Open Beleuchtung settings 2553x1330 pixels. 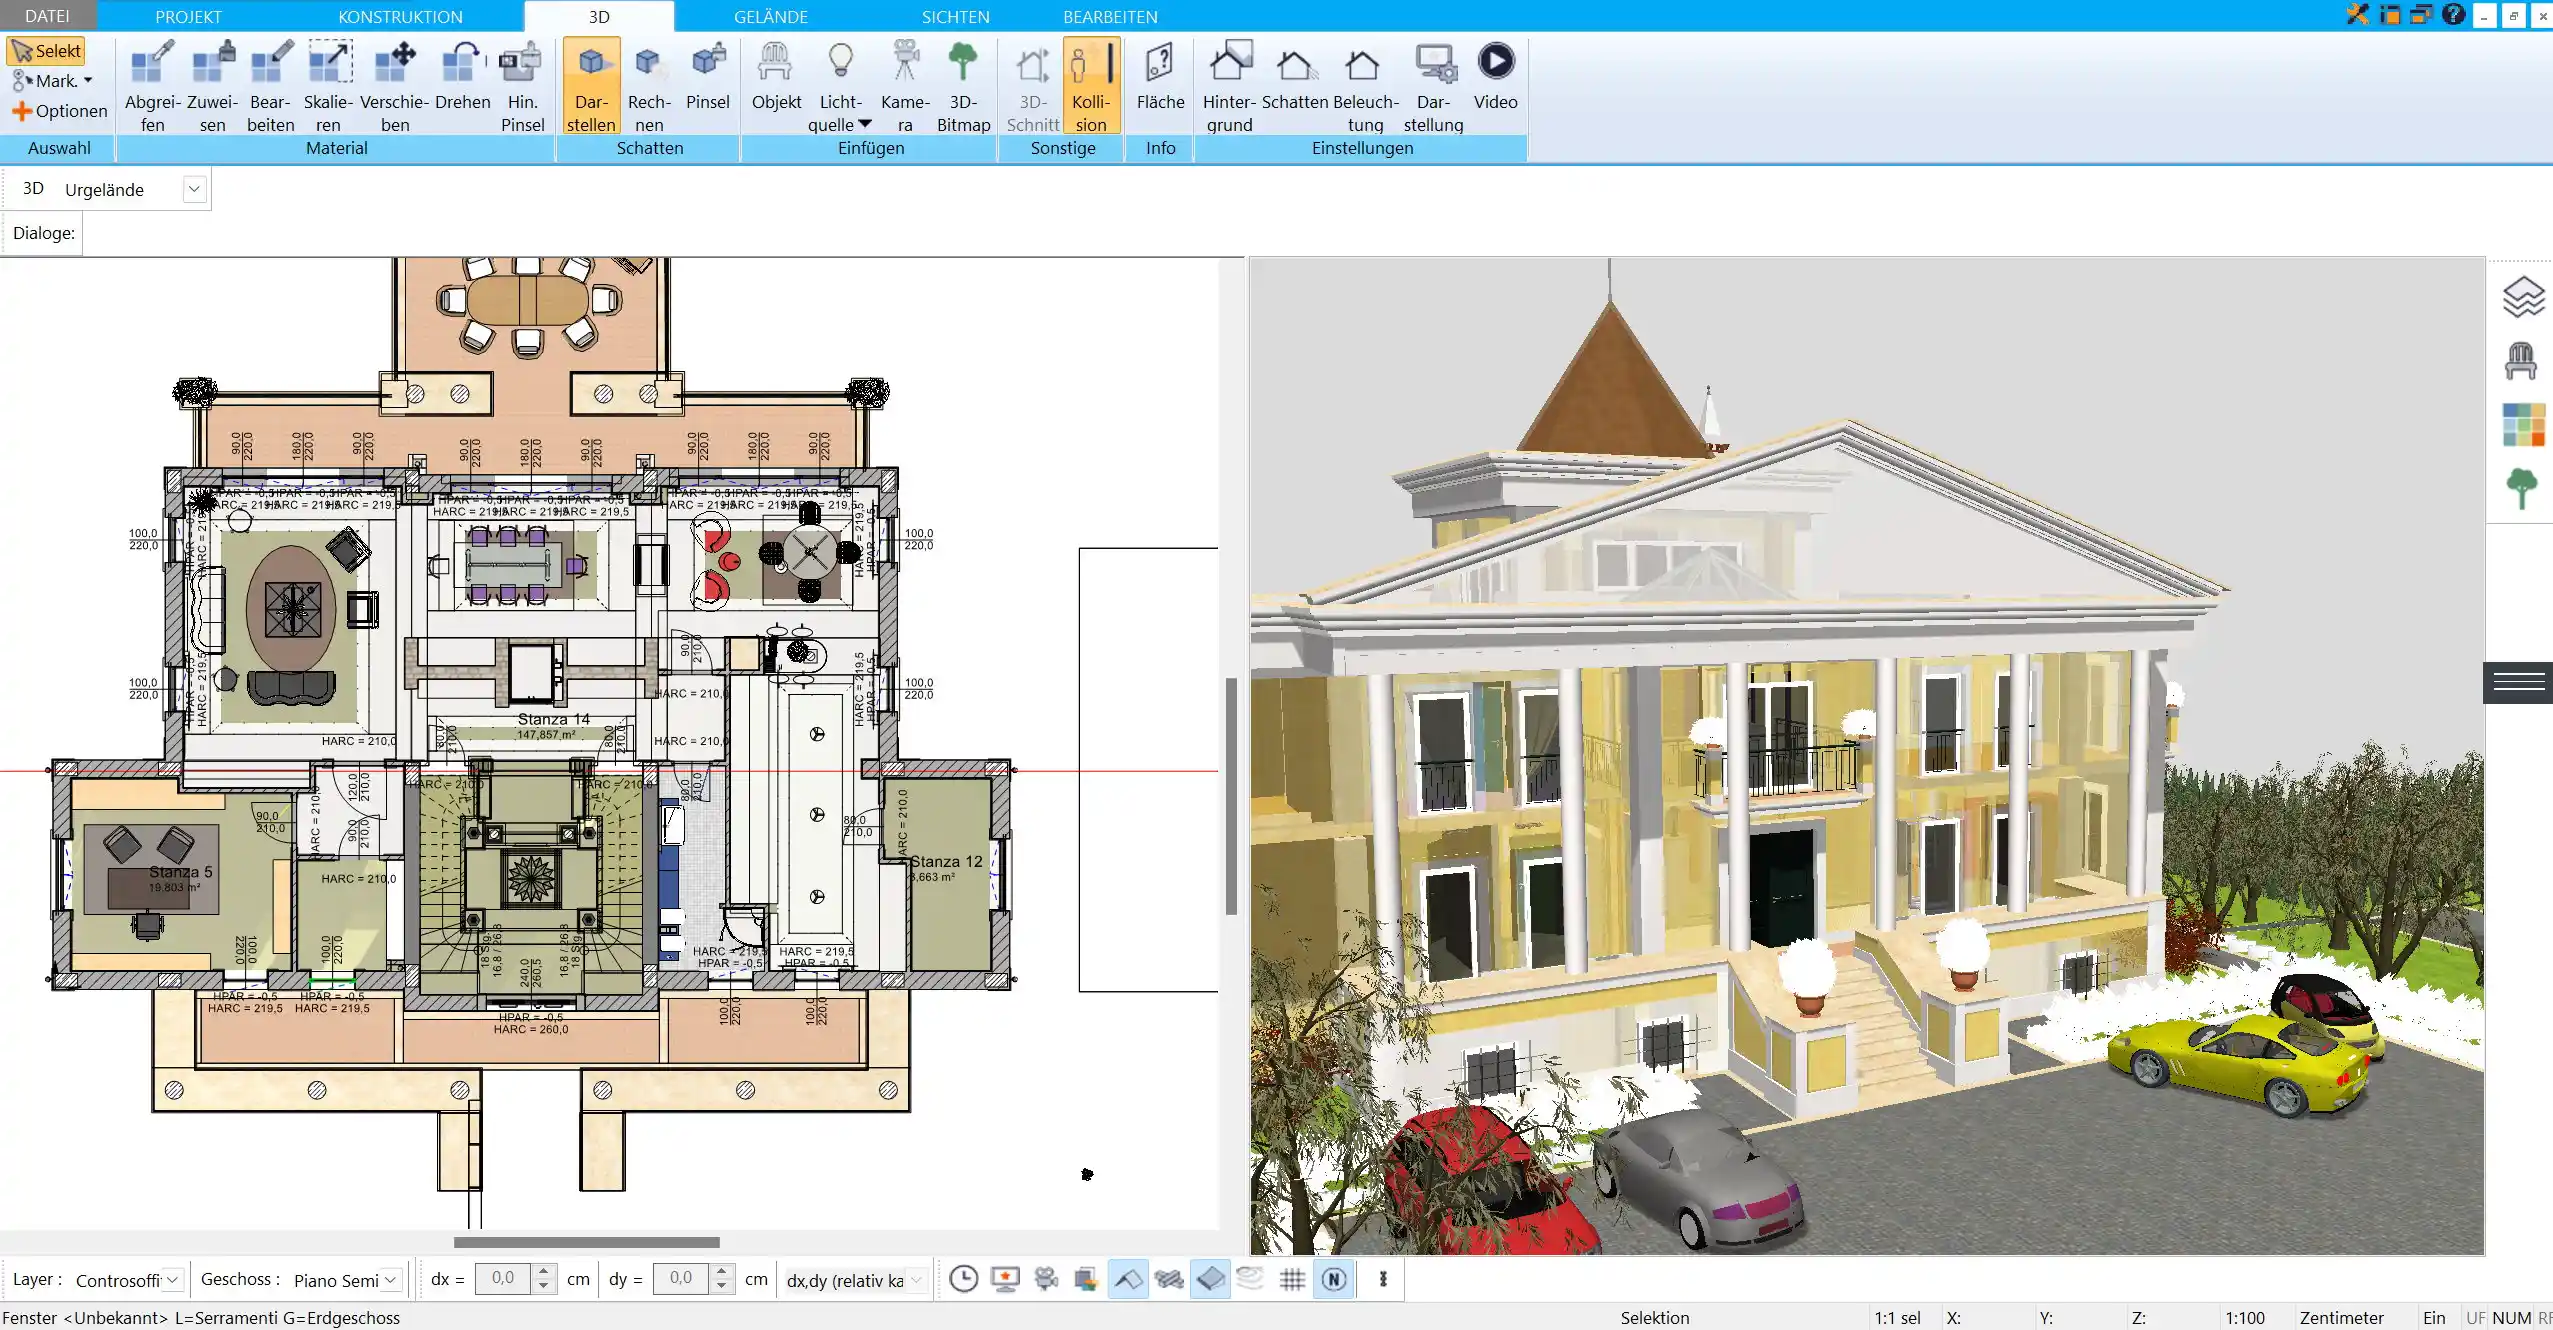(1365, 86)
